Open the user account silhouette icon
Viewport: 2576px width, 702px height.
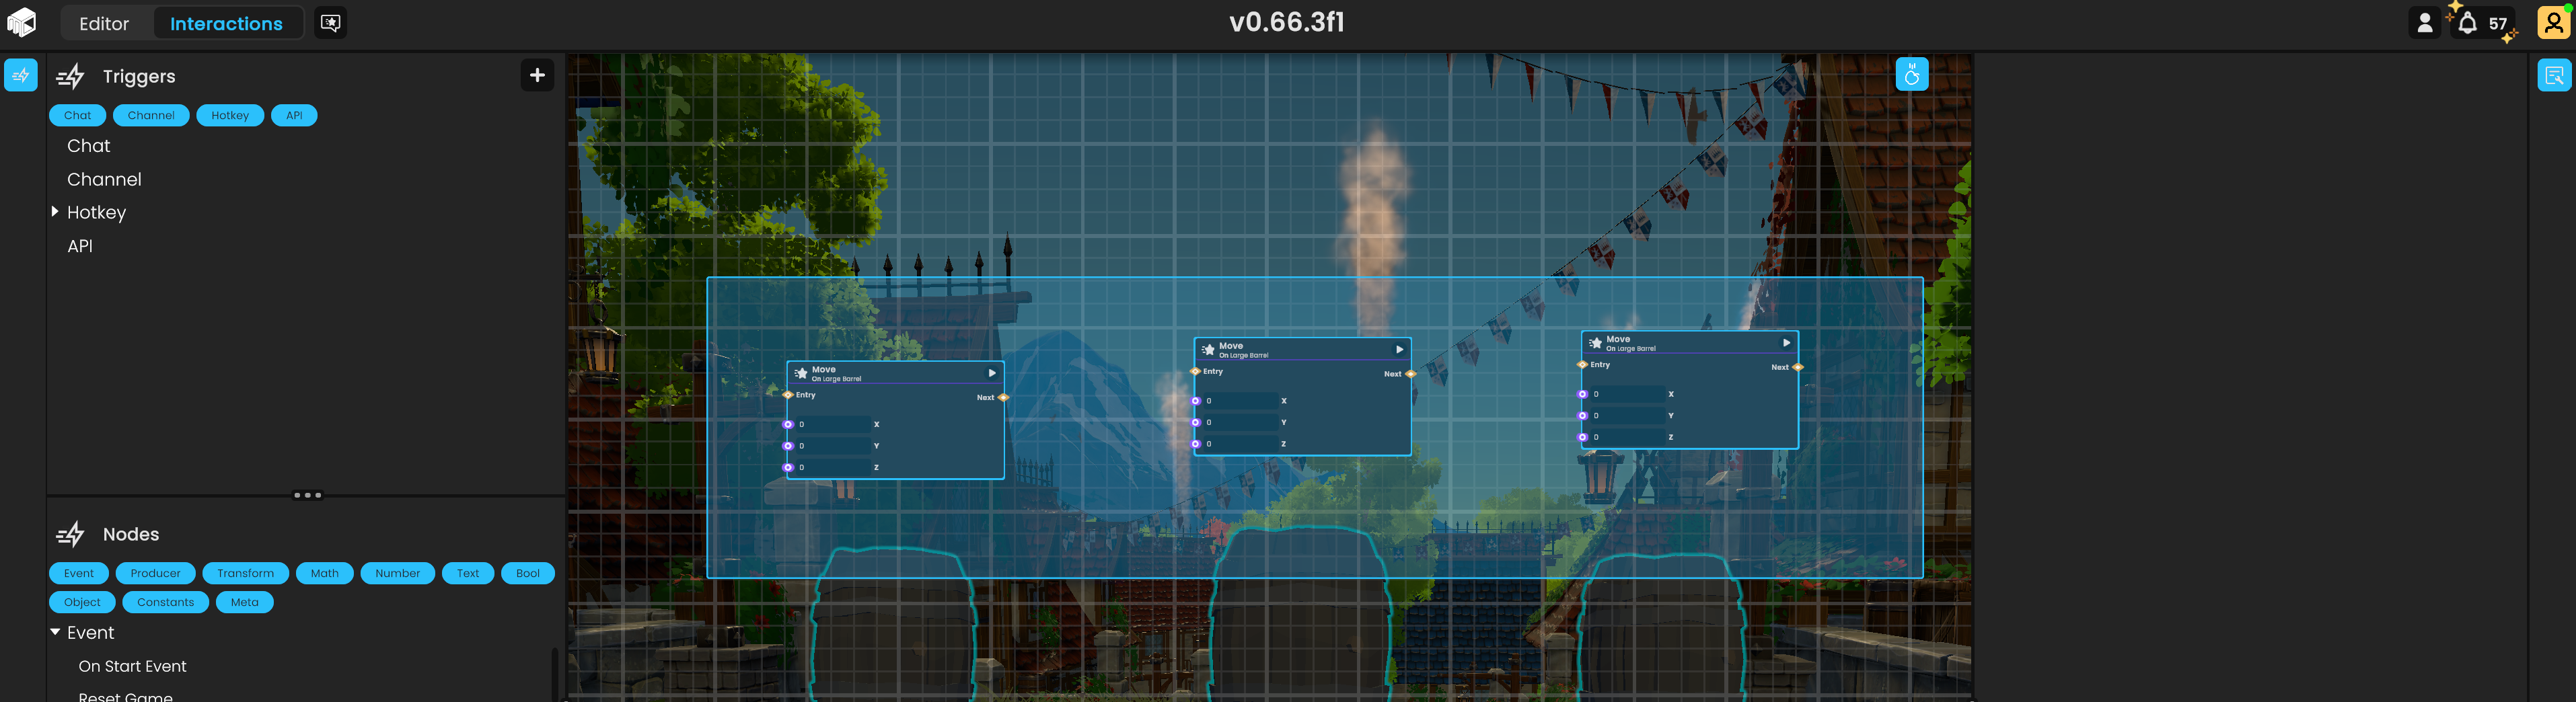(x=2424, y=23)
